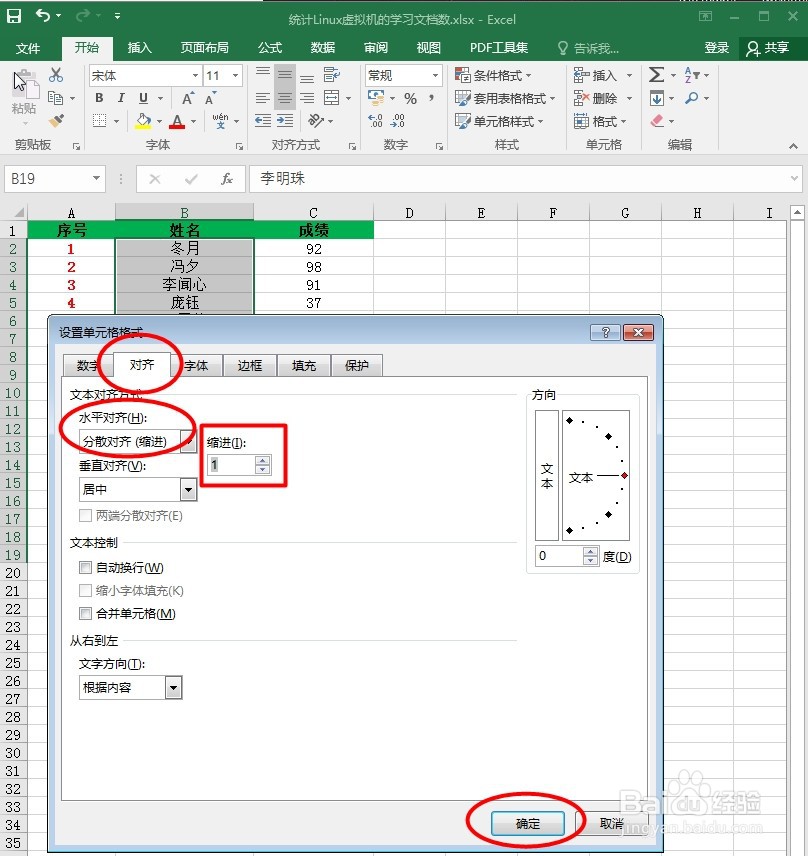Image resolution: width=808 pixels, height=856 pixels.
Task: Click the percent style icon
Action: 411,99
